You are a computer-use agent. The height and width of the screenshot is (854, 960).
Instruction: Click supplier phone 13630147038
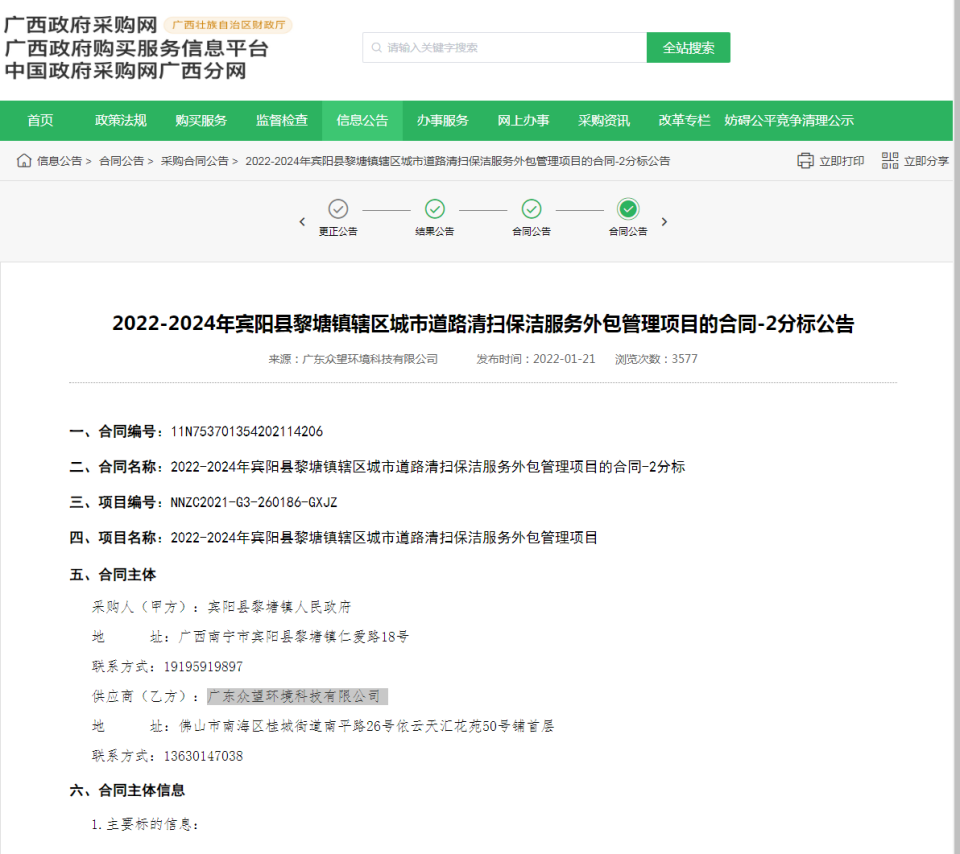click(x=203, y=756)
